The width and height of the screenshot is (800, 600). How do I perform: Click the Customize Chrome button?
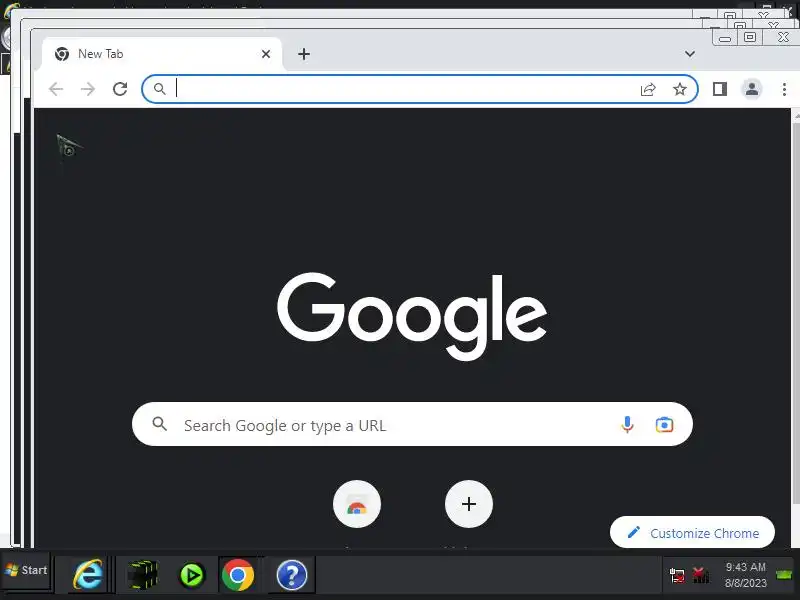[692, 533]
